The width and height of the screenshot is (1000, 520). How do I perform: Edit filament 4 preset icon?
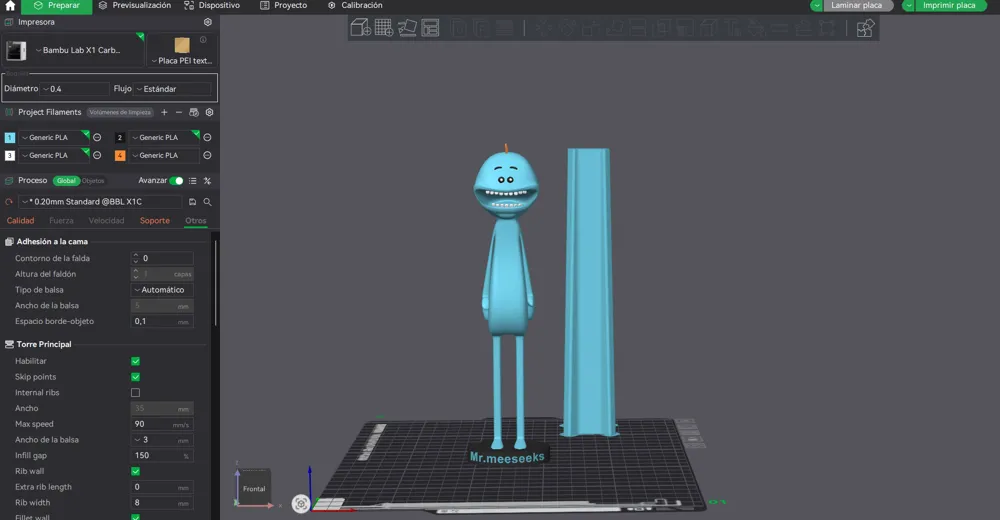tap(207, 155)
